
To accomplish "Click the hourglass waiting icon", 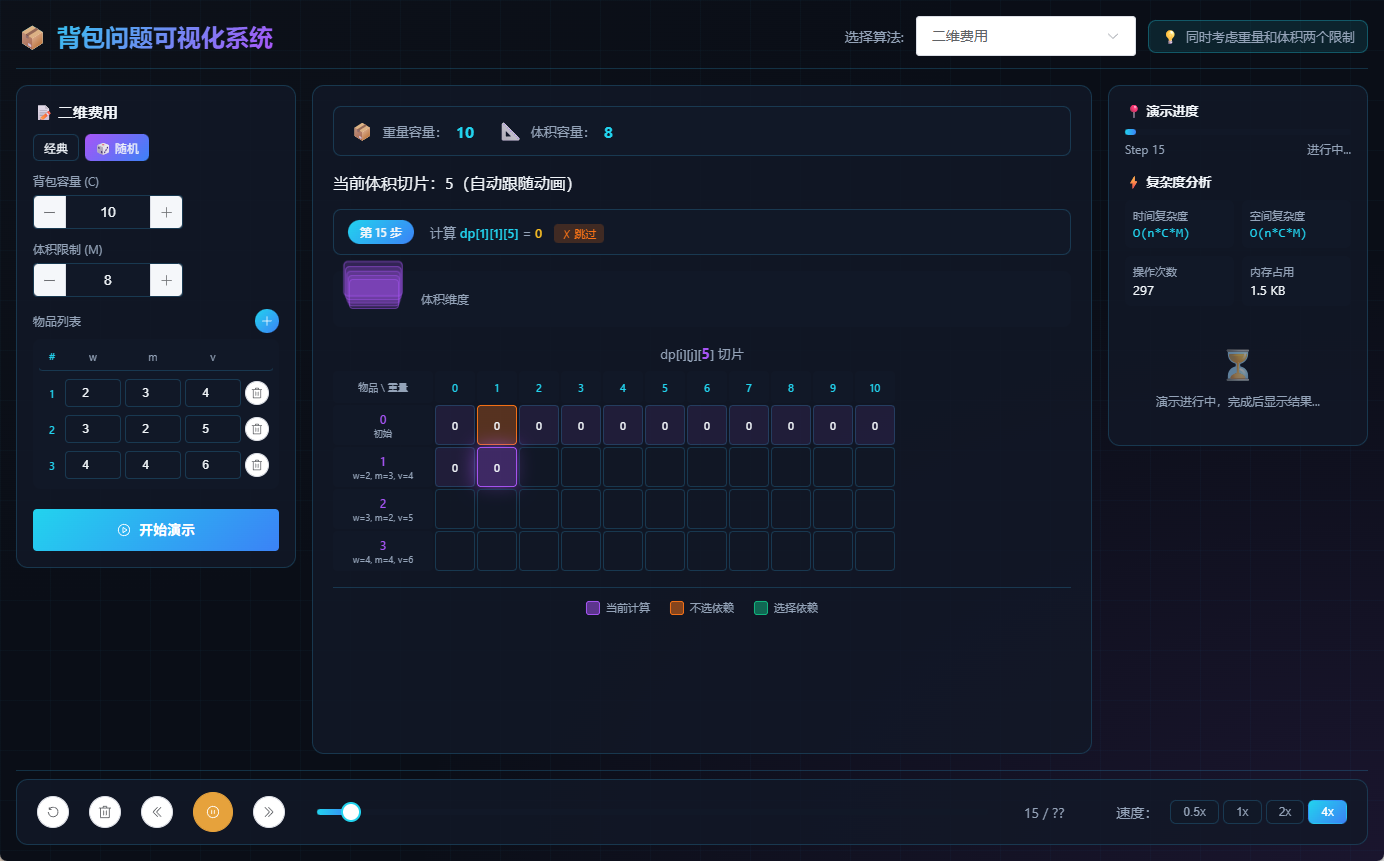I will (1238, 365).
